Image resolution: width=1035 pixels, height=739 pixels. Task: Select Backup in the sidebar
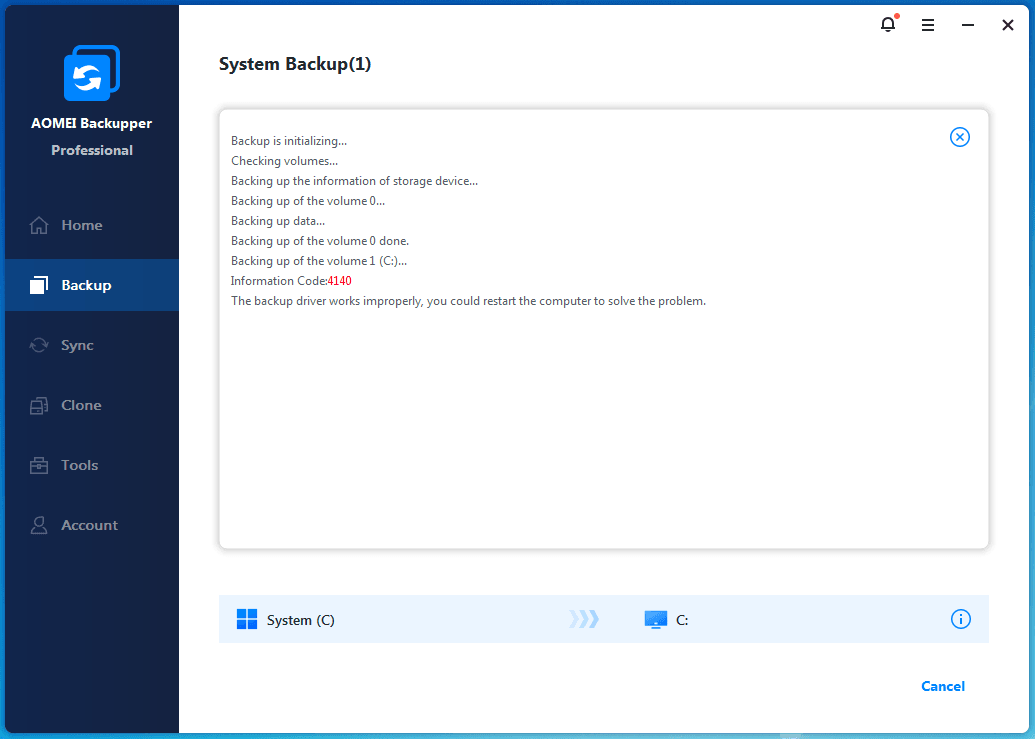(x=86, y=285)
